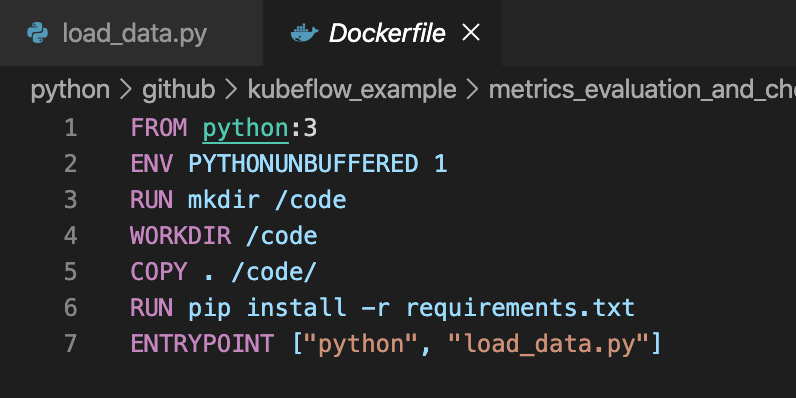
Task: Click the Python icon on load_data.py tab
Action: [x=38, y=34]
